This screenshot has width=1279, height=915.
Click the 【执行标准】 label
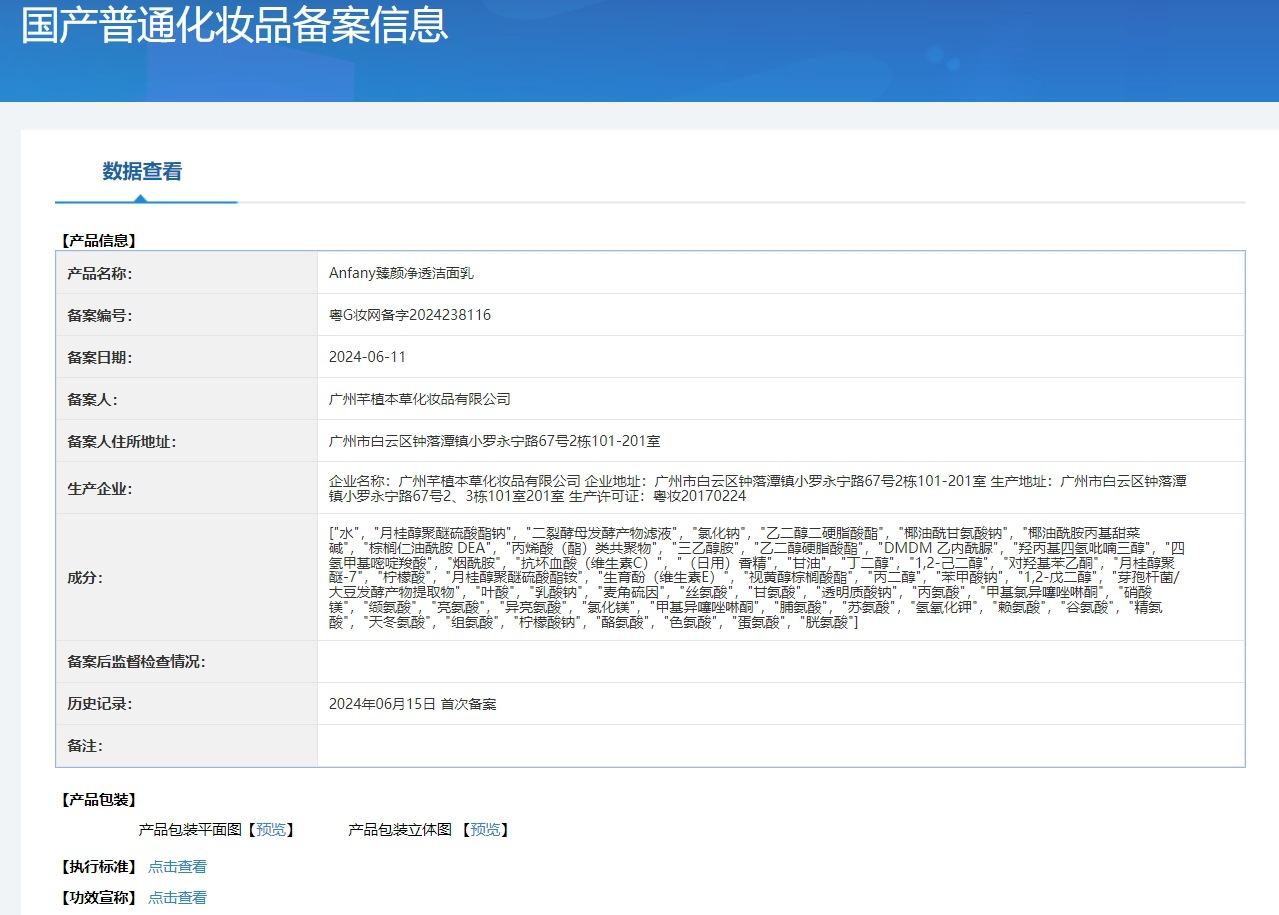point(97,867)
